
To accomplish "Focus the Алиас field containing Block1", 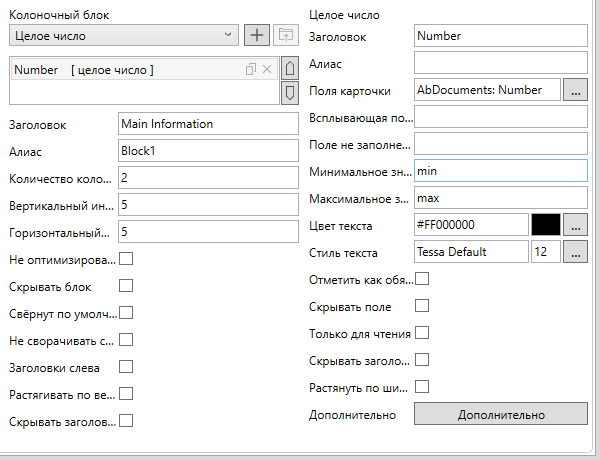I will coord(207,151).
